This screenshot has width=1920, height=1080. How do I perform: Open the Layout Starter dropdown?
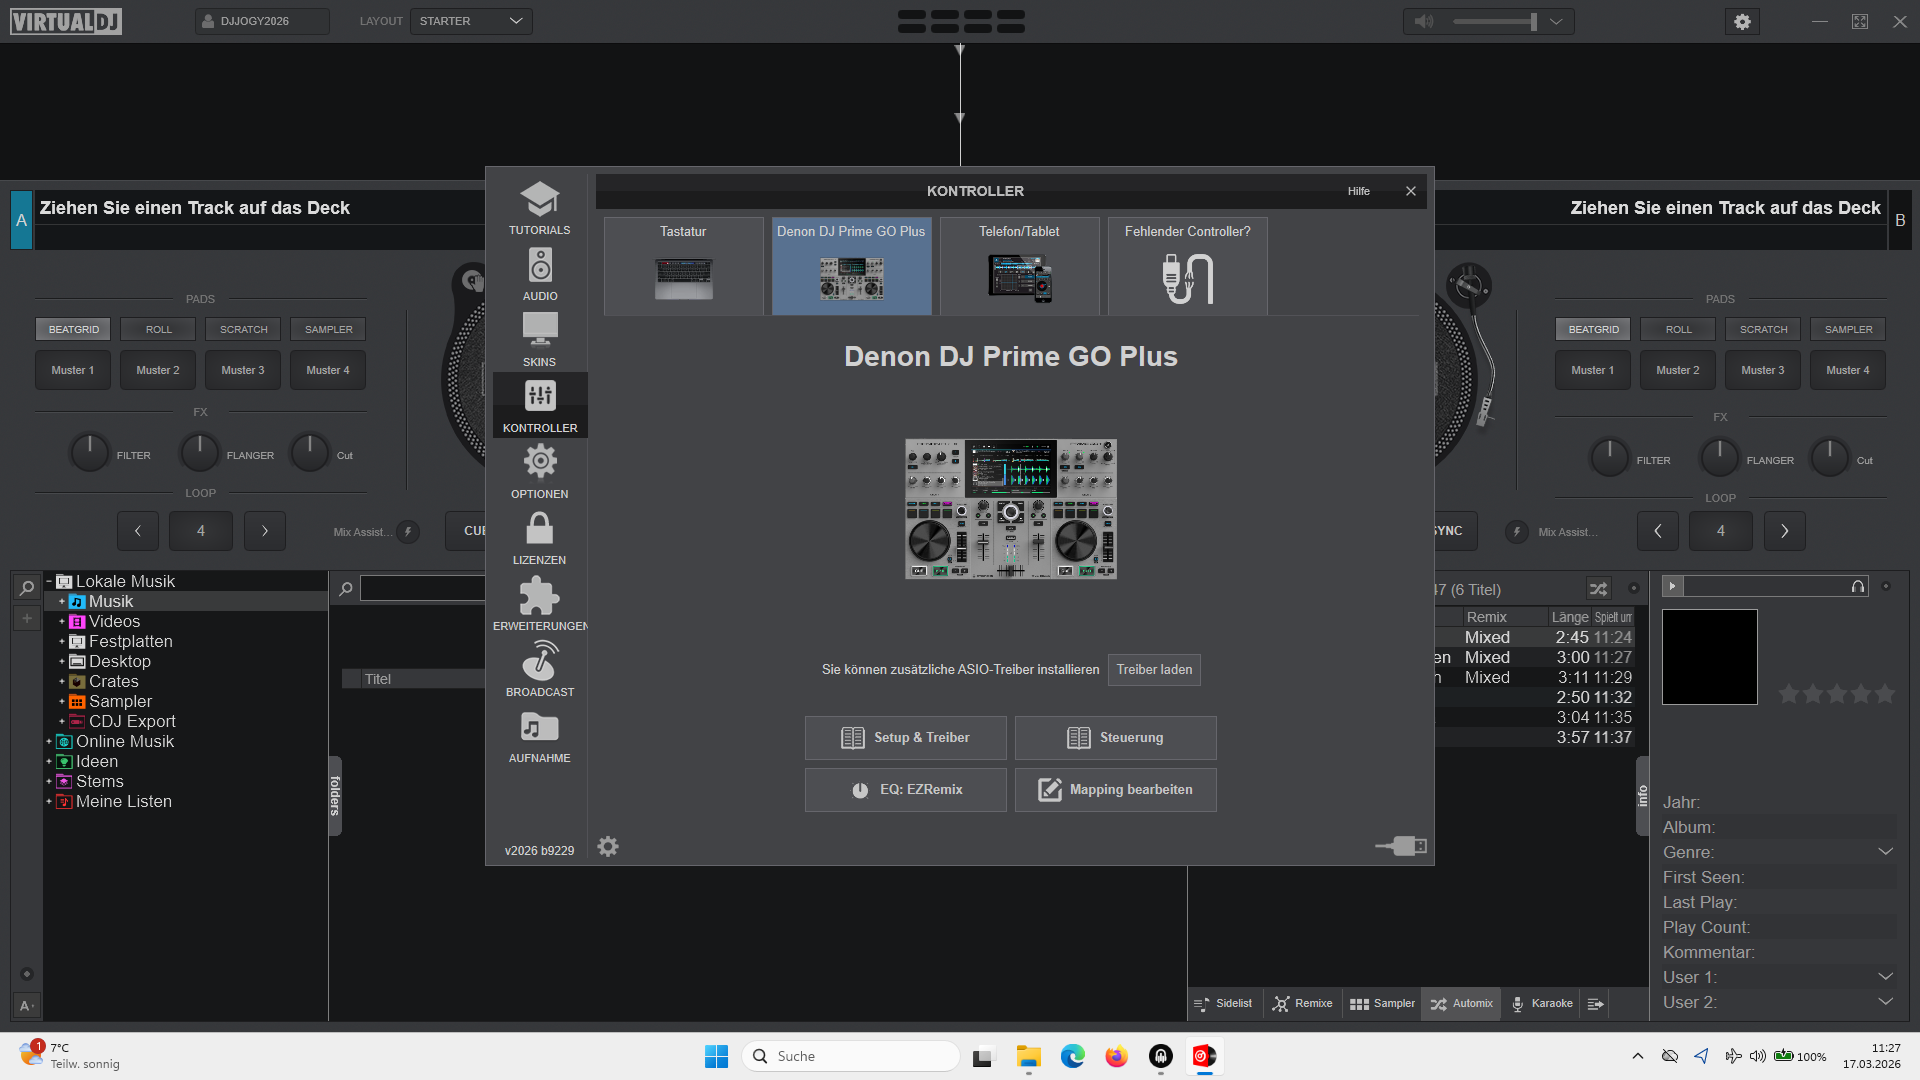(x=471, y=21)
